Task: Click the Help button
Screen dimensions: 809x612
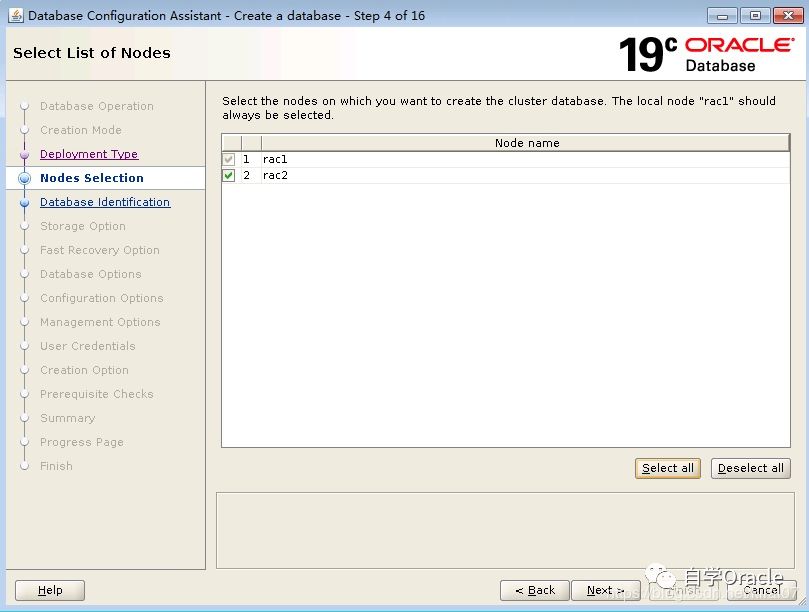Action: click(x=50, y=590)
